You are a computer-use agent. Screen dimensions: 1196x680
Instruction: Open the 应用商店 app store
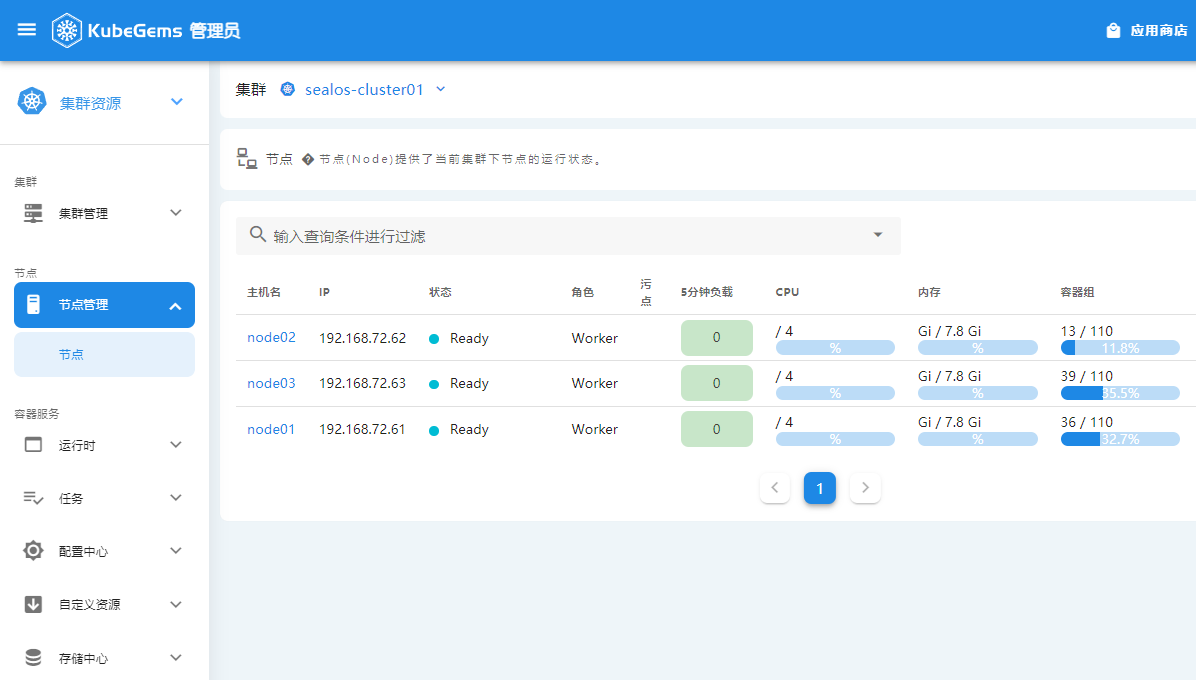coord(1146,30)
